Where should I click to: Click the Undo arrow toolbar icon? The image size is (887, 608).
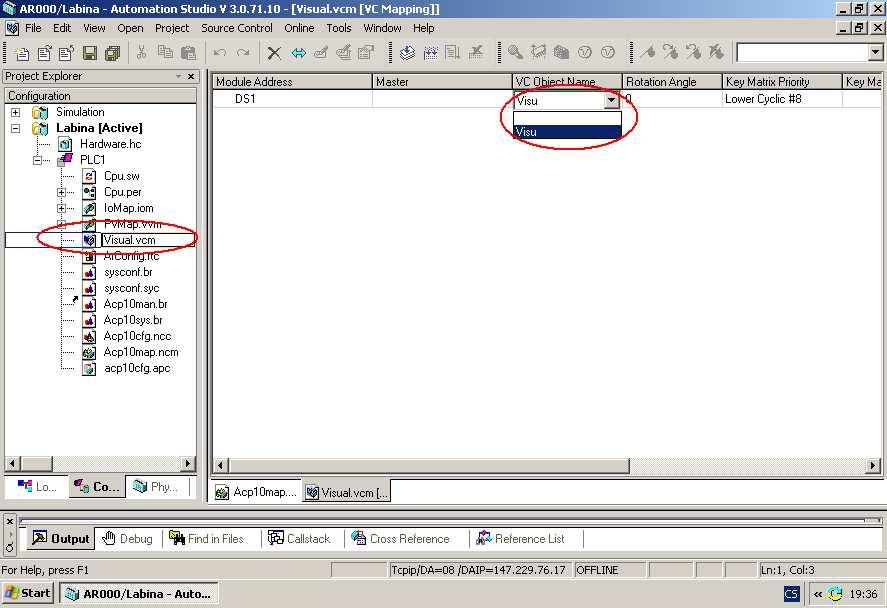pos(220,53)
